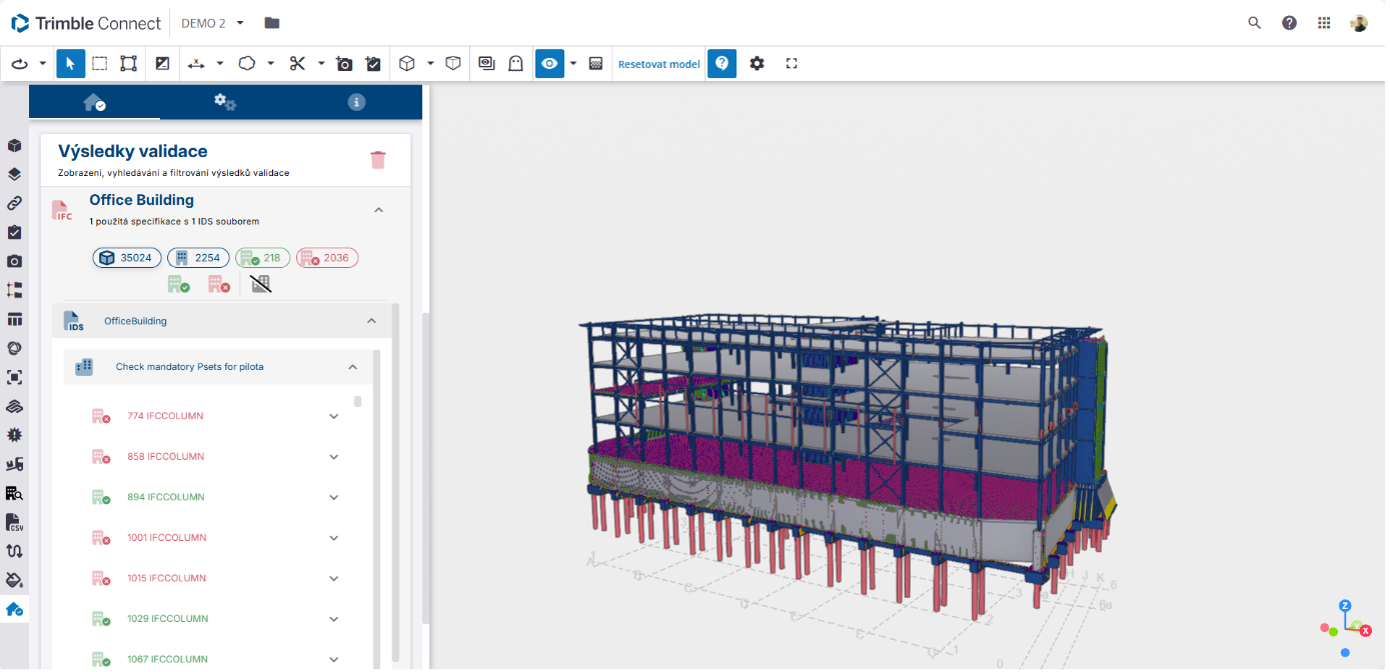Click the blue Z axis on gizmo
The height and width of the screenshot is (672, 1390).
click(x=1345, y=606)
